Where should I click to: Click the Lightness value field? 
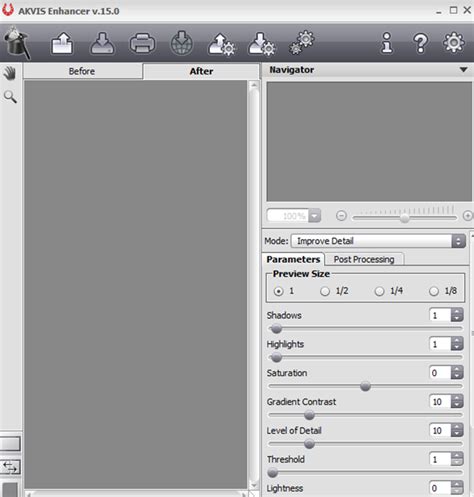click(x=440, y=488)
